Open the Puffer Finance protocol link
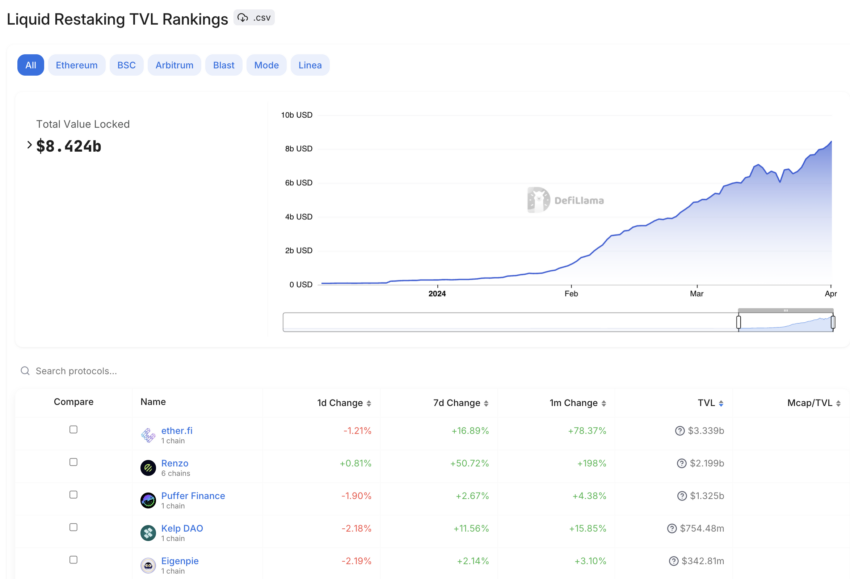The image size is (850, 579). pos(193,496)
